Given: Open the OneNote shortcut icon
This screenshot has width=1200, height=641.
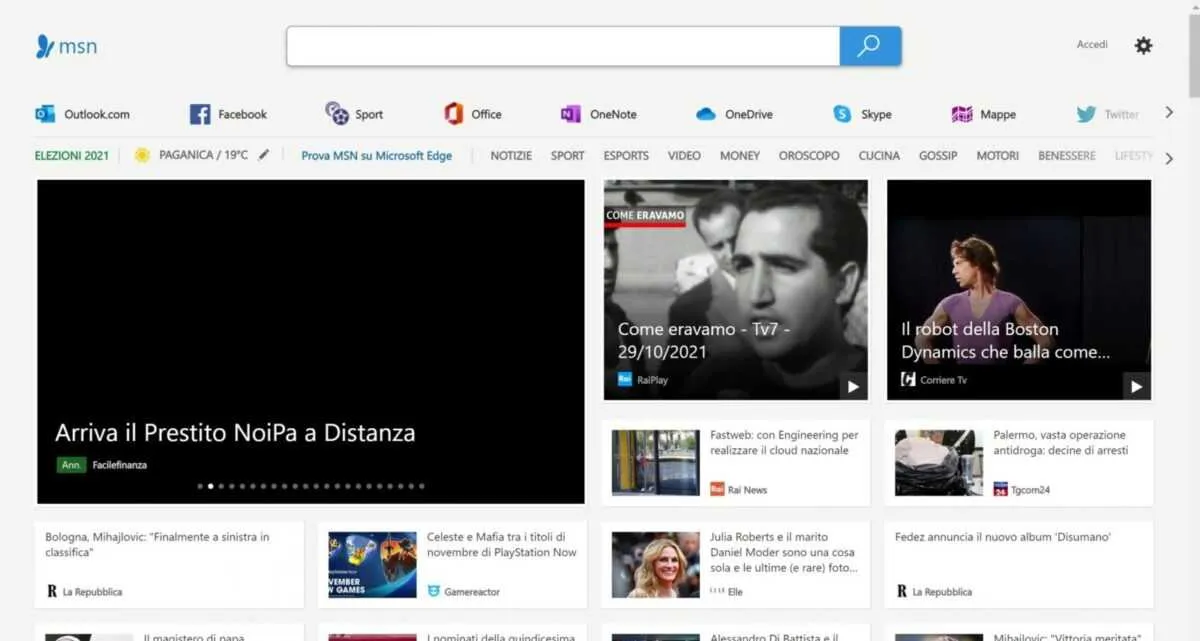Looking at the screenshot, I should (x=571, y=114).
